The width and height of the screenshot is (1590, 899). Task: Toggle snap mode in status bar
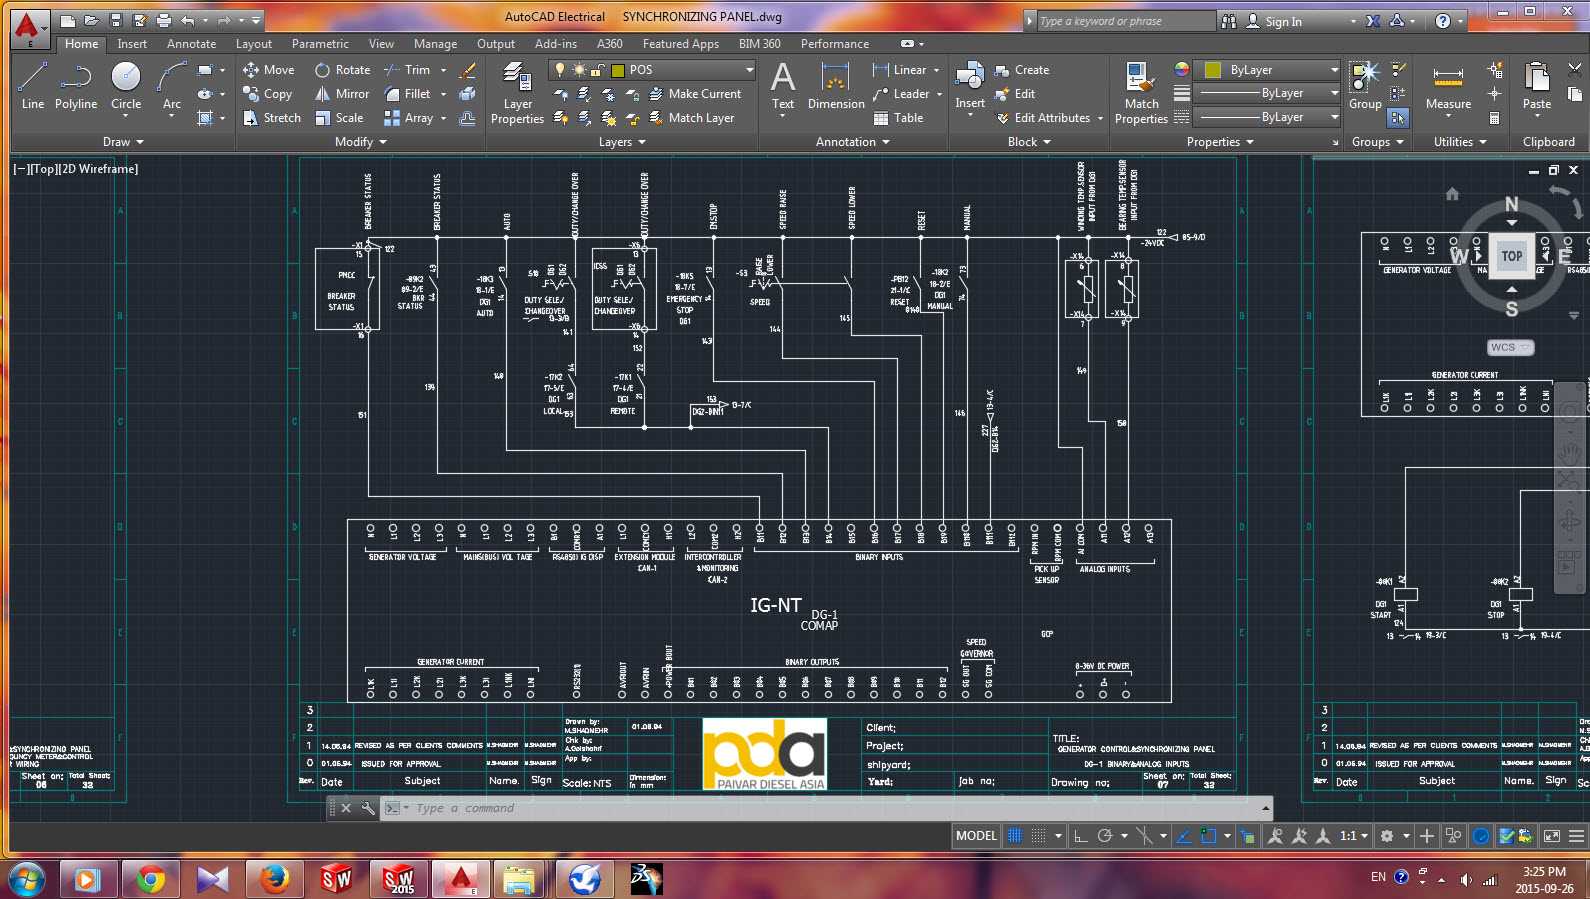coord(1039,836)
